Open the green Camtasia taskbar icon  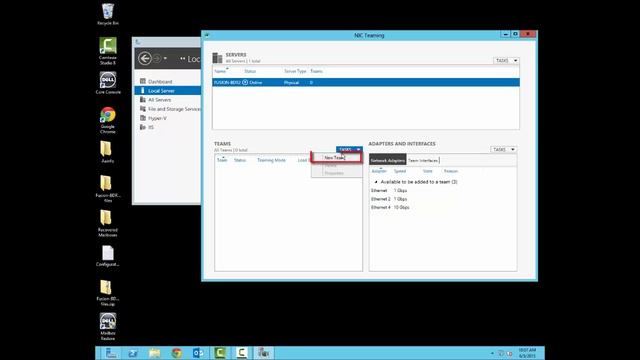220,353
